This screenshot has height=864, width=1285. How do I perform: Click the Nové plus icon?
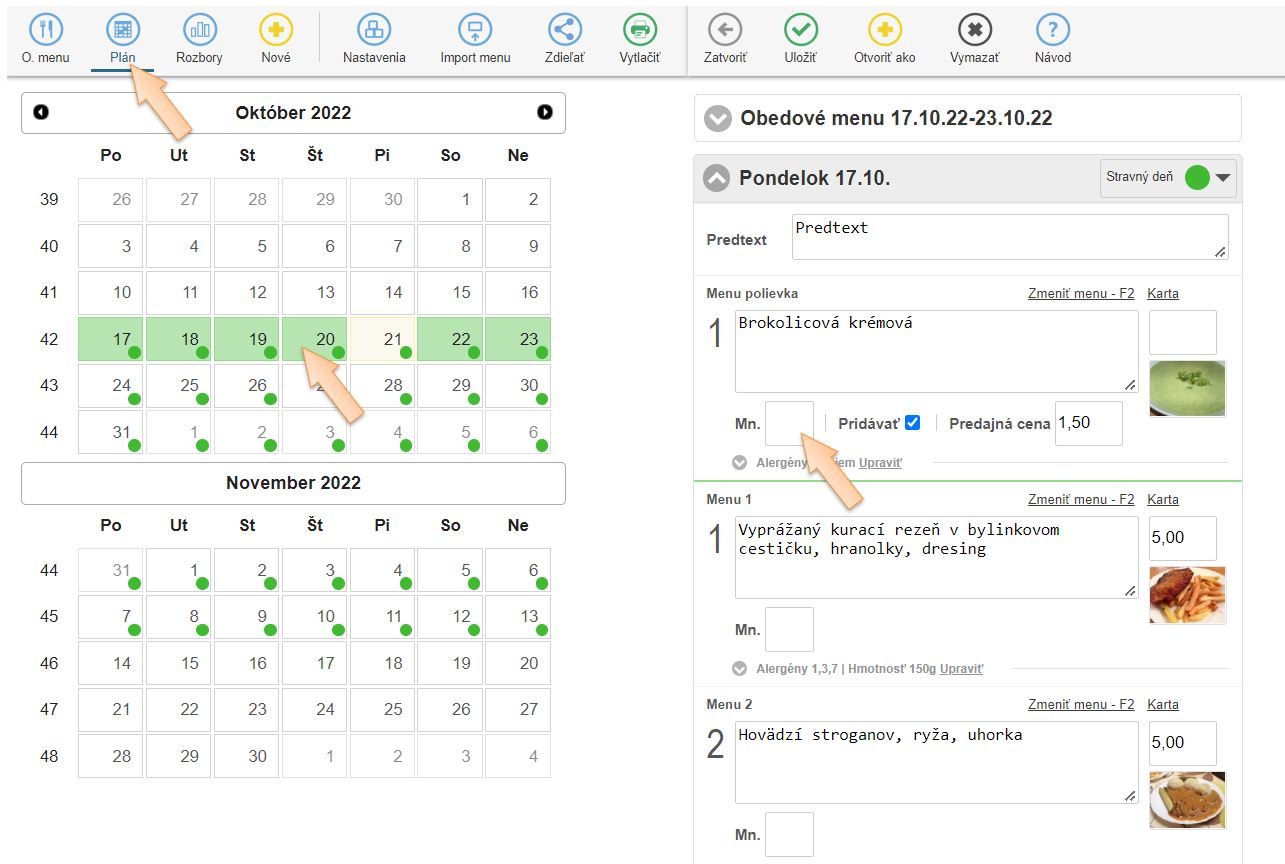[276, 32]
